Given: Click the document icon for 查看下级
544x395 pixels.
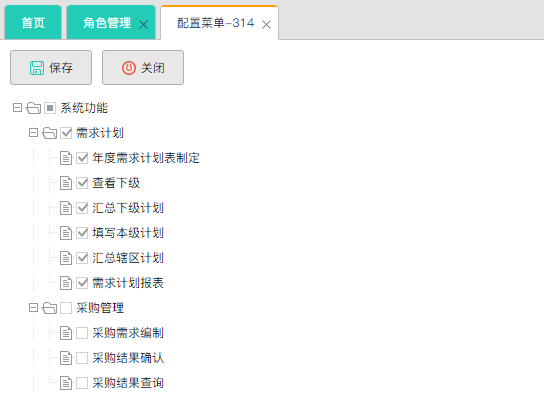Looking at the screenshot, I should pyautogui.click(x=66, y=183).
